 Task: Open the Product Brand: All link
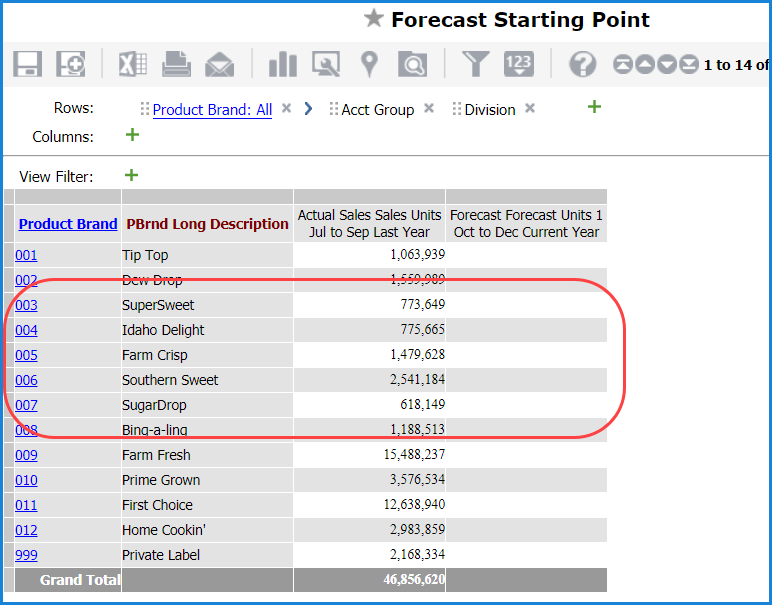point(212,110)
